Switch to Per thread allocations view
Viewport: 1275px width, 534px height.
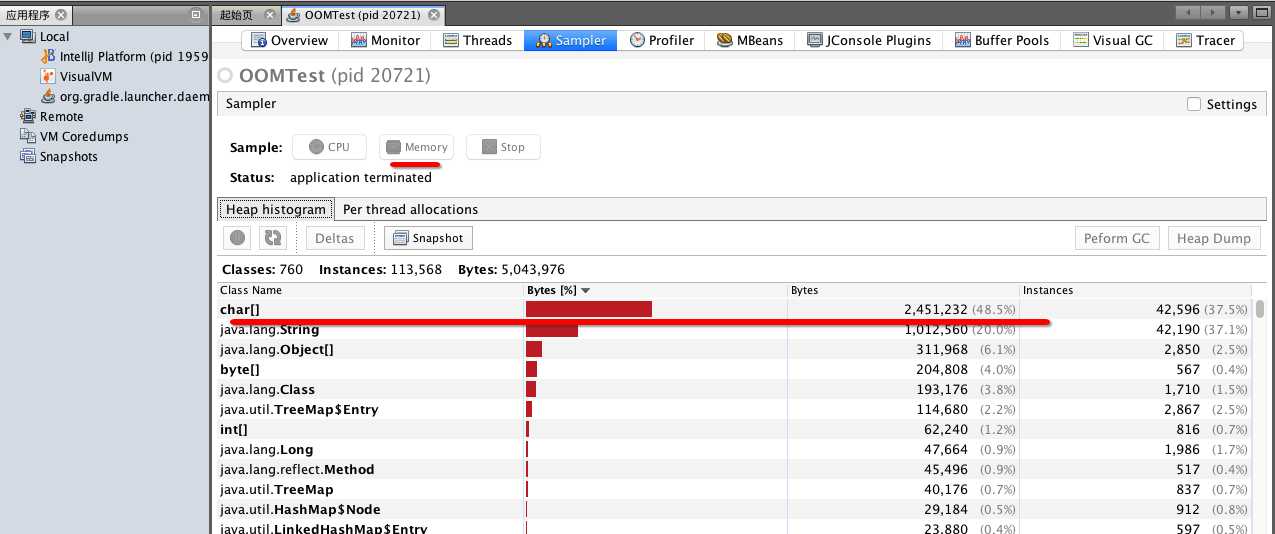[410, 209]
